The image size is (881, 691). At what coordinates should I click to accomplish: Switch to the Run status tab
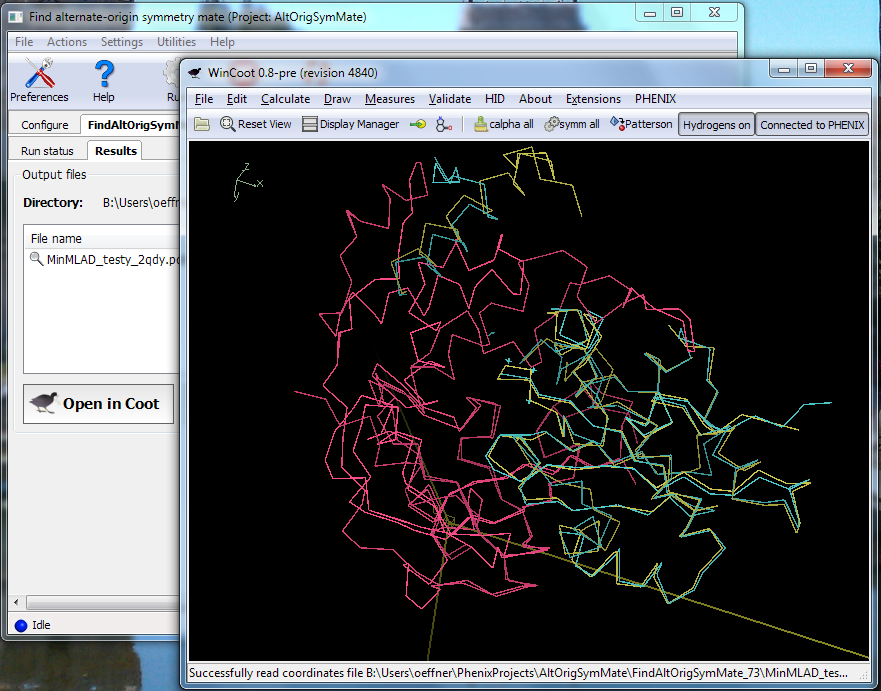tap(48, 151)
